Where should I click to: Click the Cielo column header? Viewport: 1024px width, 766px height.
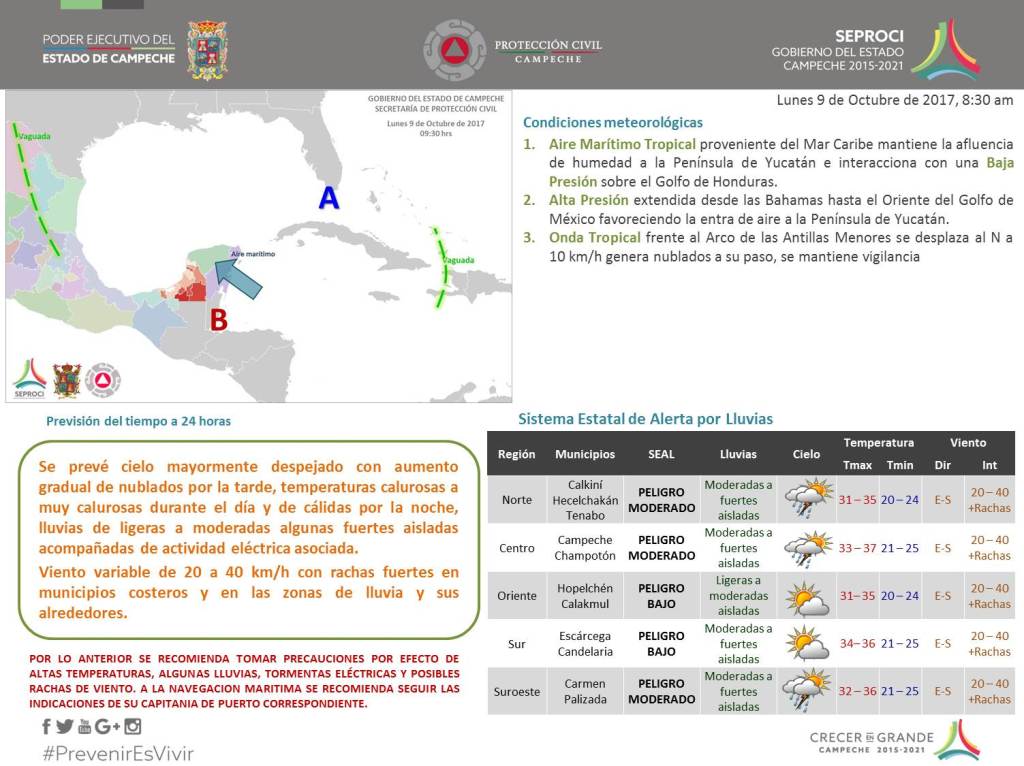807,454
